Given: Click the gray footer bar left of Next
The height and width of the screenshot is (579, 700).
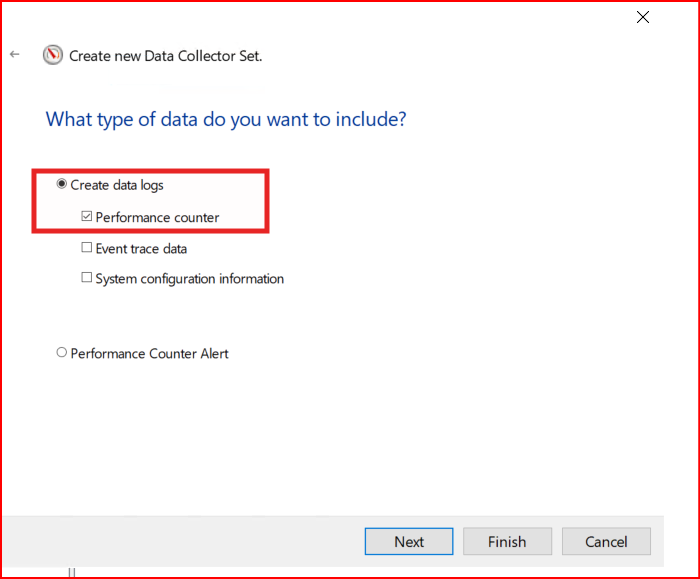Looking at the screenshot, I should click(180, 541).
